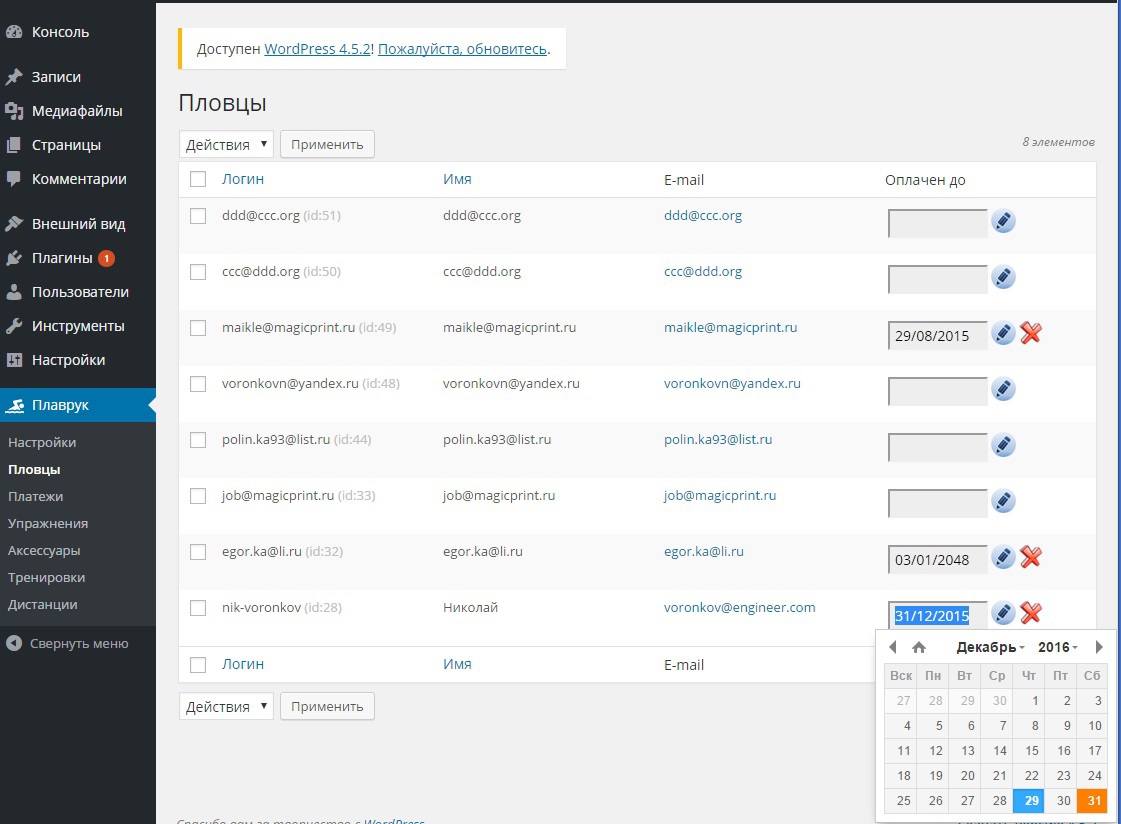Click the Плагины icon in the sidebar
The width and height of the screenshot is (1121, 824).
click(14, 258)
